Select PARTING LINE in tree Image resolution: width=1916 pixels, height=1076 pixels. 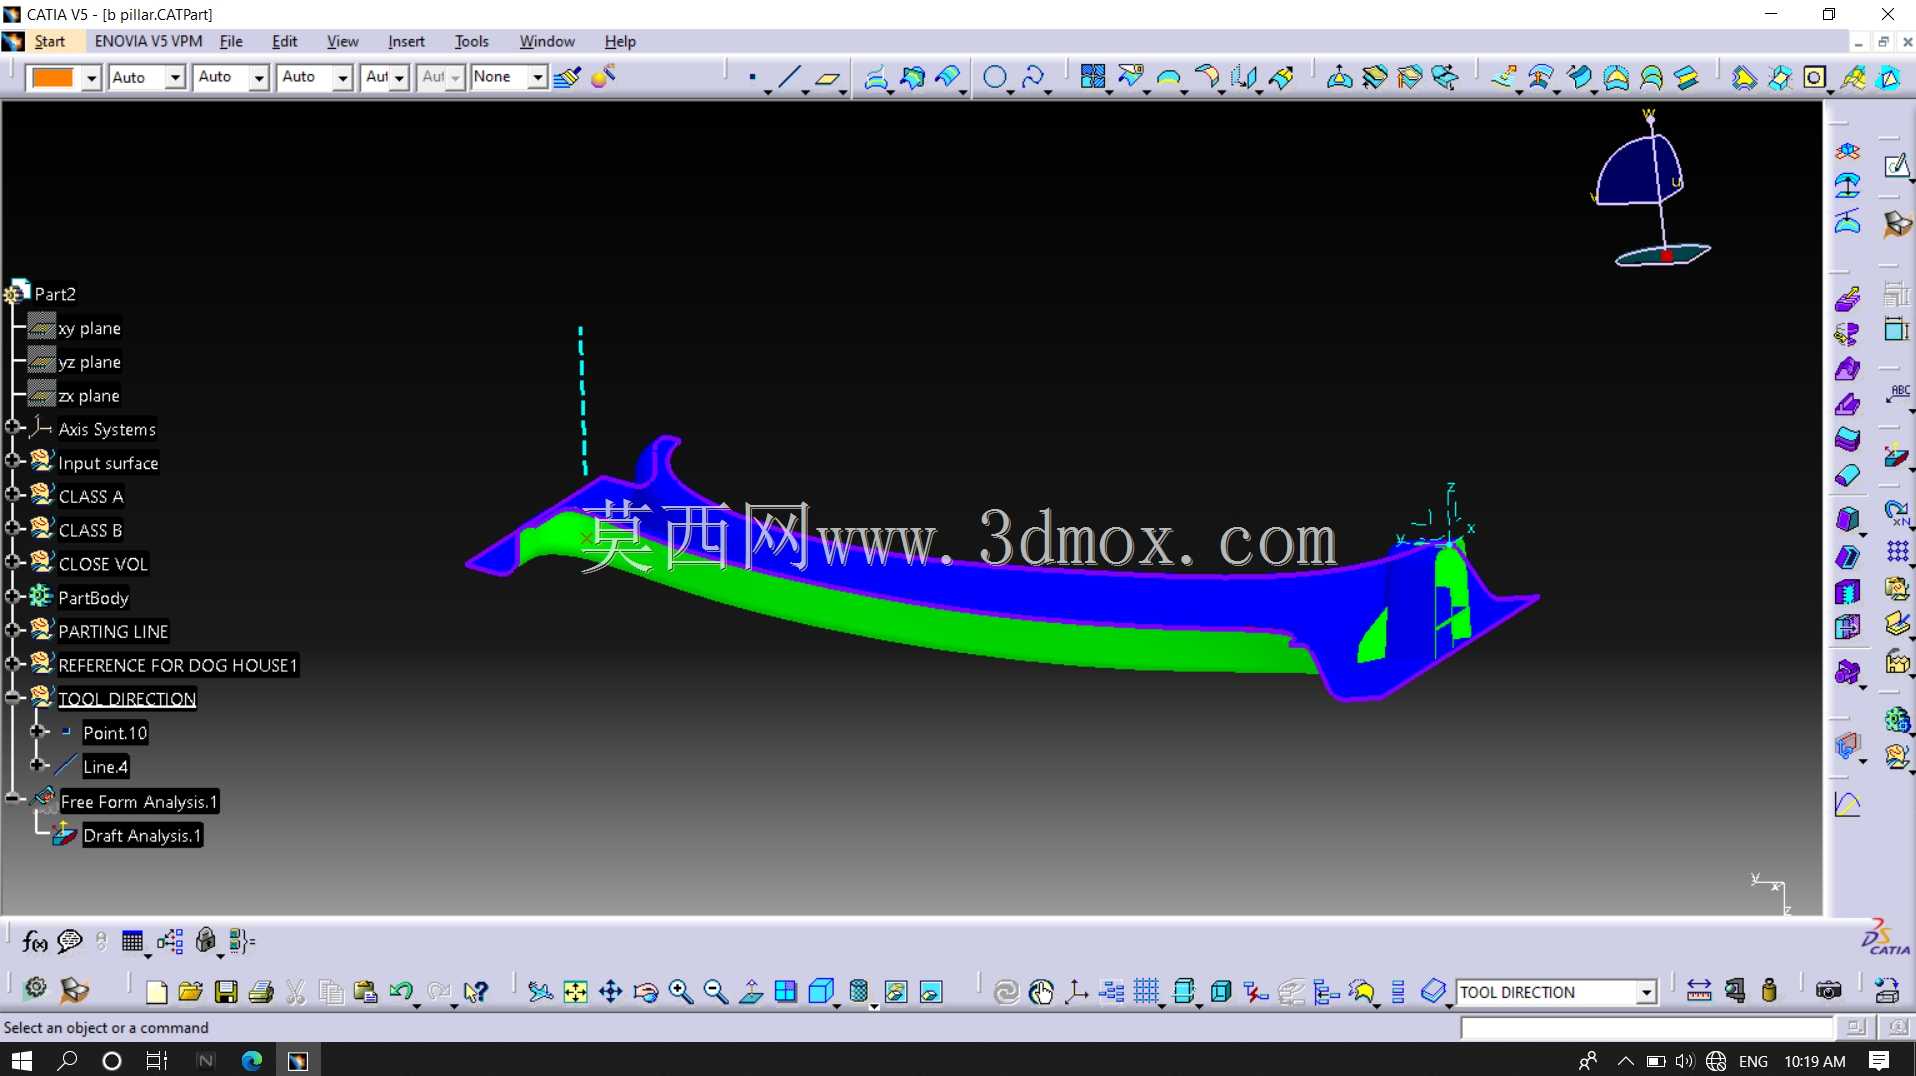pos(113,631)
